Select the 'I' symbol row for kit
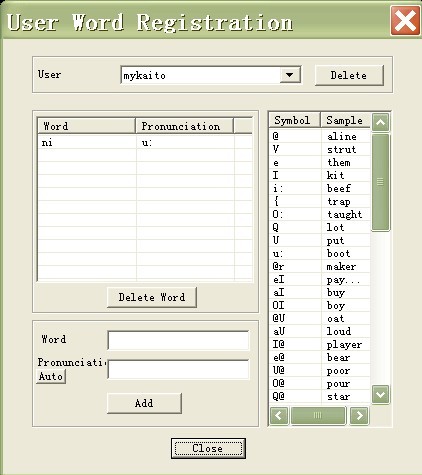This screenshot has width=422, height=475. tap(320, 175)
